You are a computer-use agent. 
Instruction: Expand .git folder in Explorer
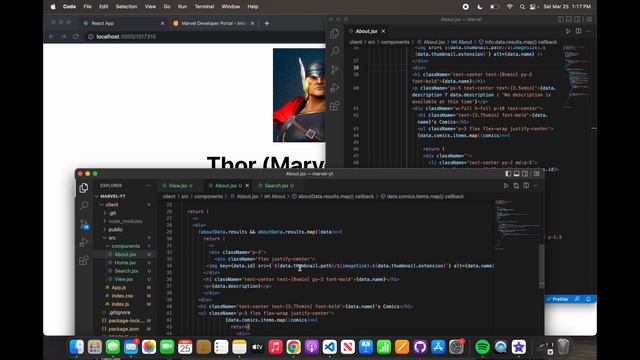[112, 213]
